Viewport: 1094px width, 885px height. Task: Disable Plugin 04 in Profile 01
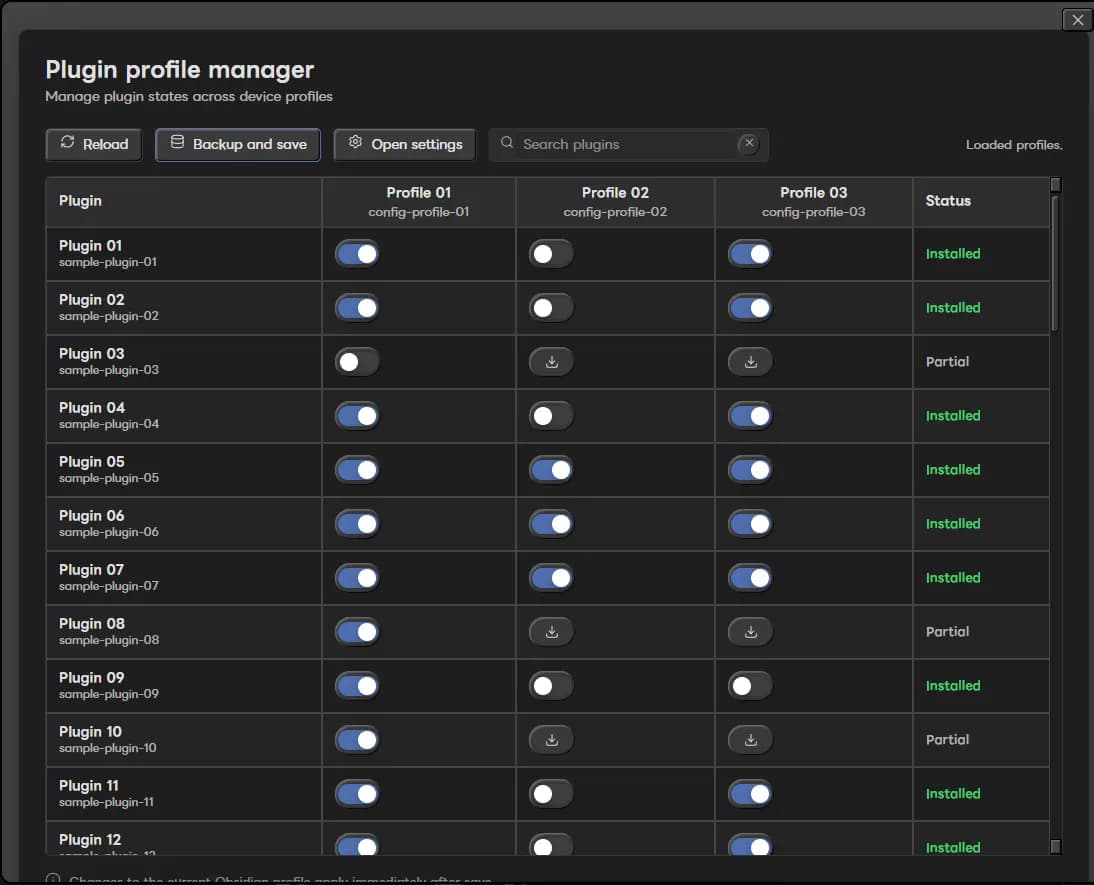click(357, 416)
